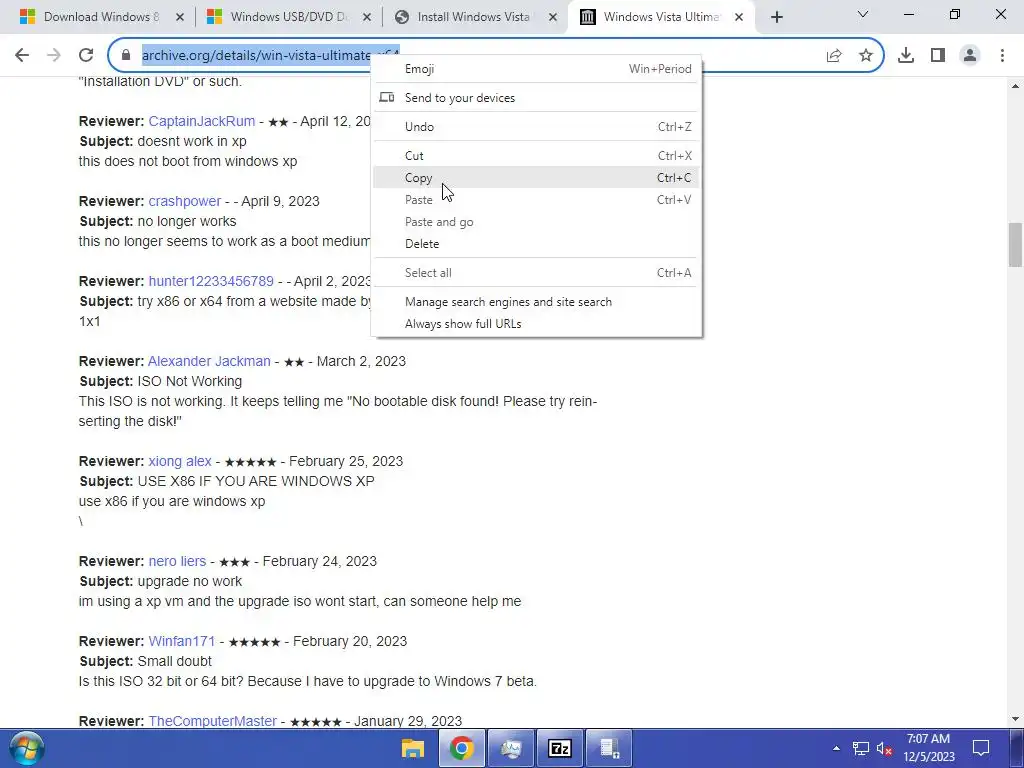Close the Download Windows 8 tab
1024x768 pixels.
[180, 18]
